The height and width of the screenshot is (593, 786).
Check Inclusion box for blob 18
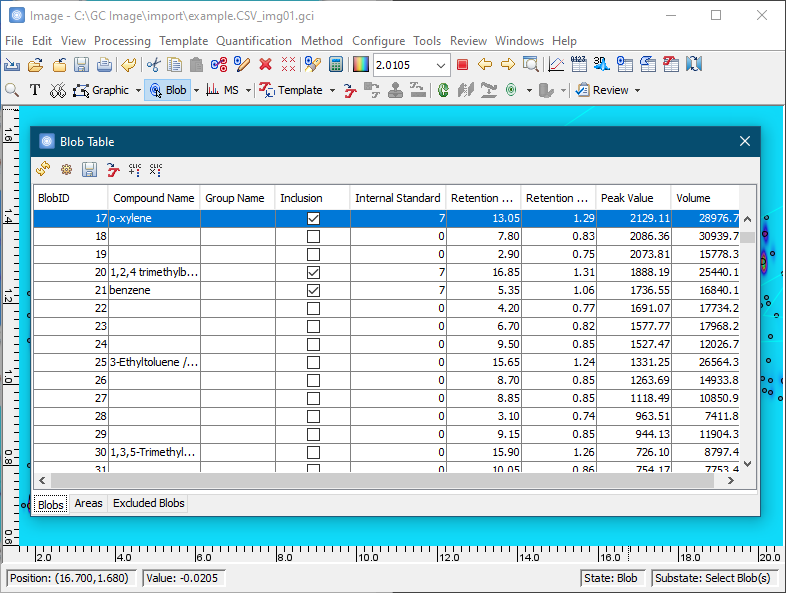click(313, 236)
